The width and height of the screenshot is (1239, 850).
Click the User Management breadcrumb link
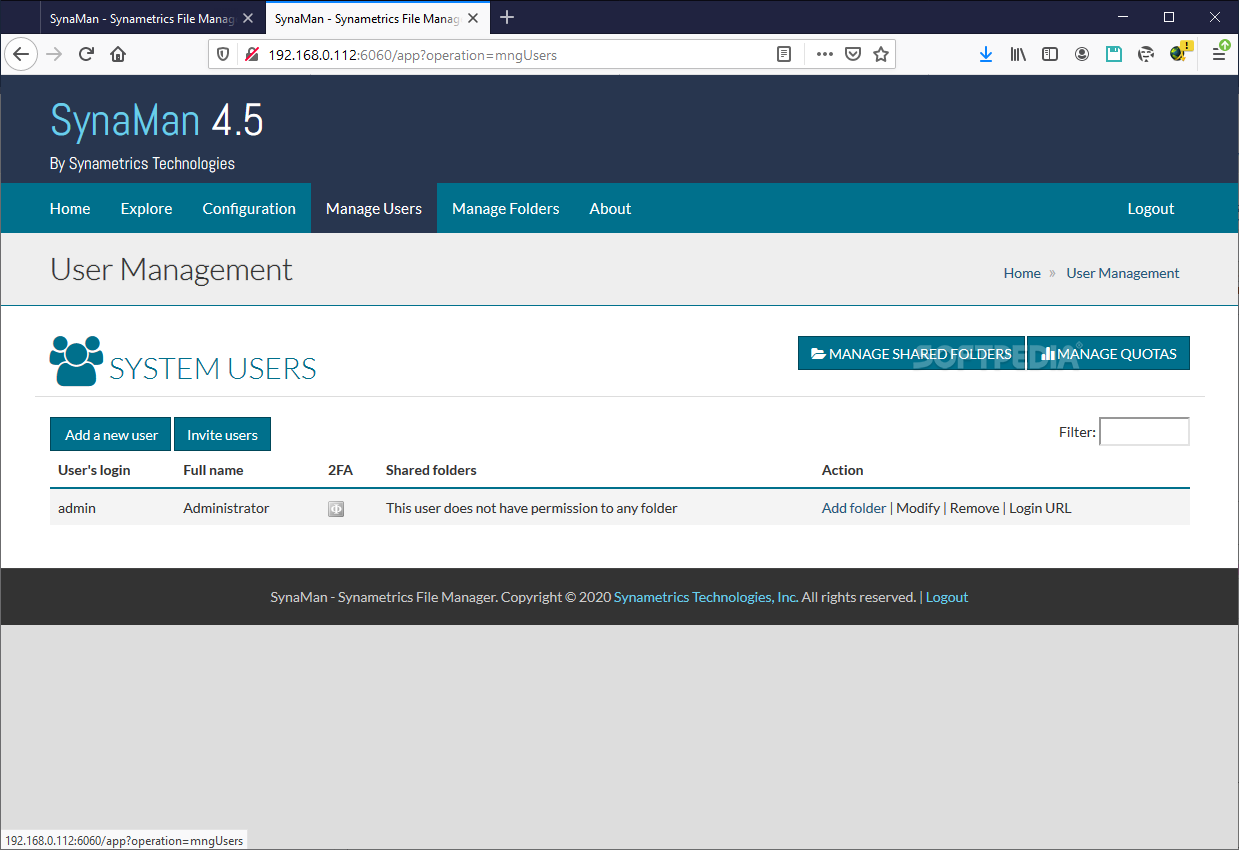click(x=1123, y=272)
